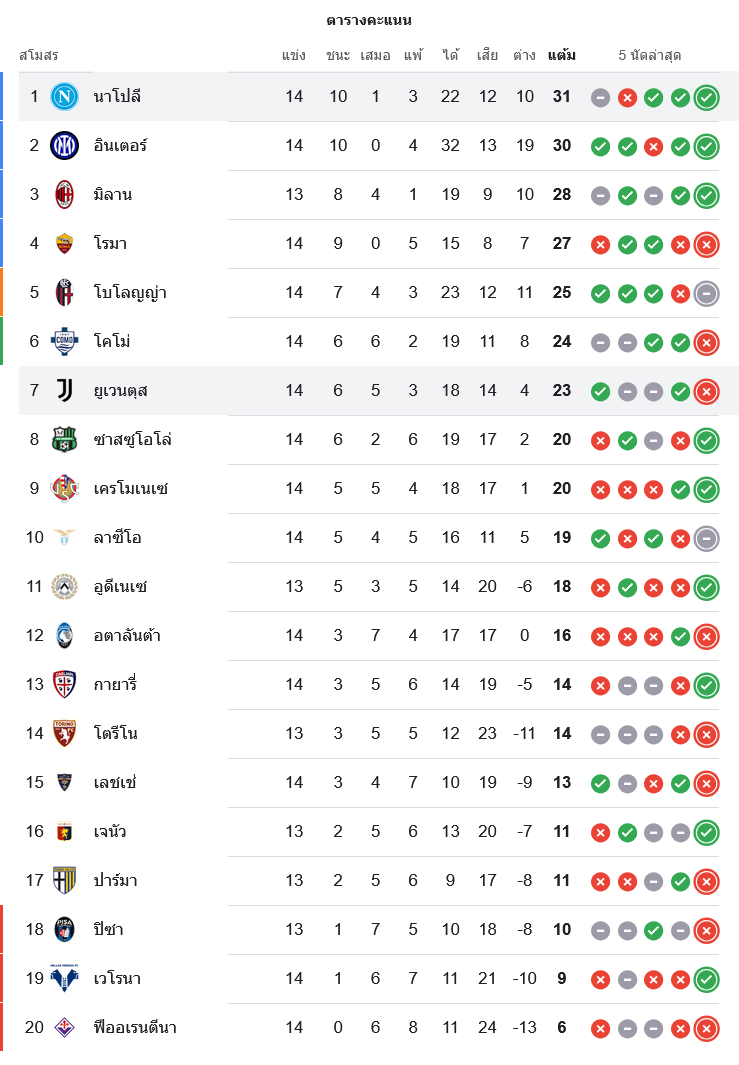Select the ยูเวนตุส table row
This screenshot has height=1065, width=739.
pos(378,391)
